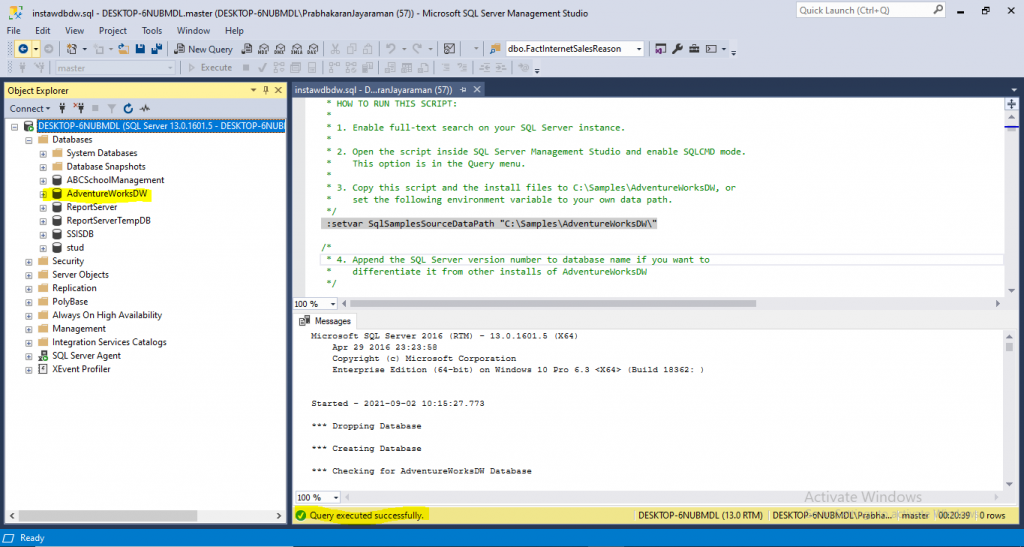Viewport: 1024px width, 547px height.
Task: Click the Execute button
Action: click(210, 67)
